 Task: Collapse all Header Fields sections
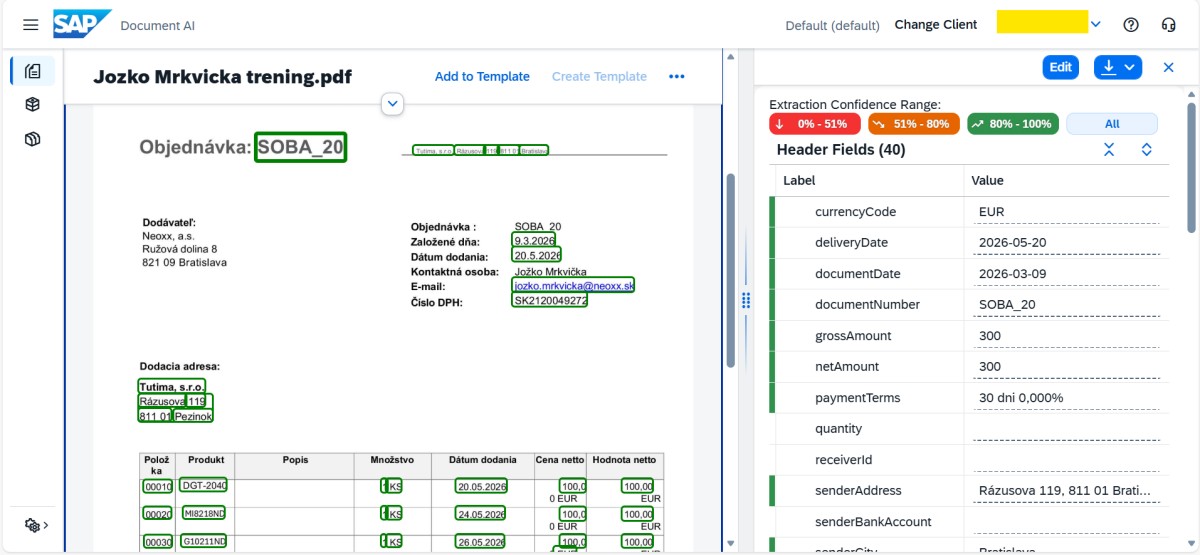pyautogui.click(x=1109, y=150)
